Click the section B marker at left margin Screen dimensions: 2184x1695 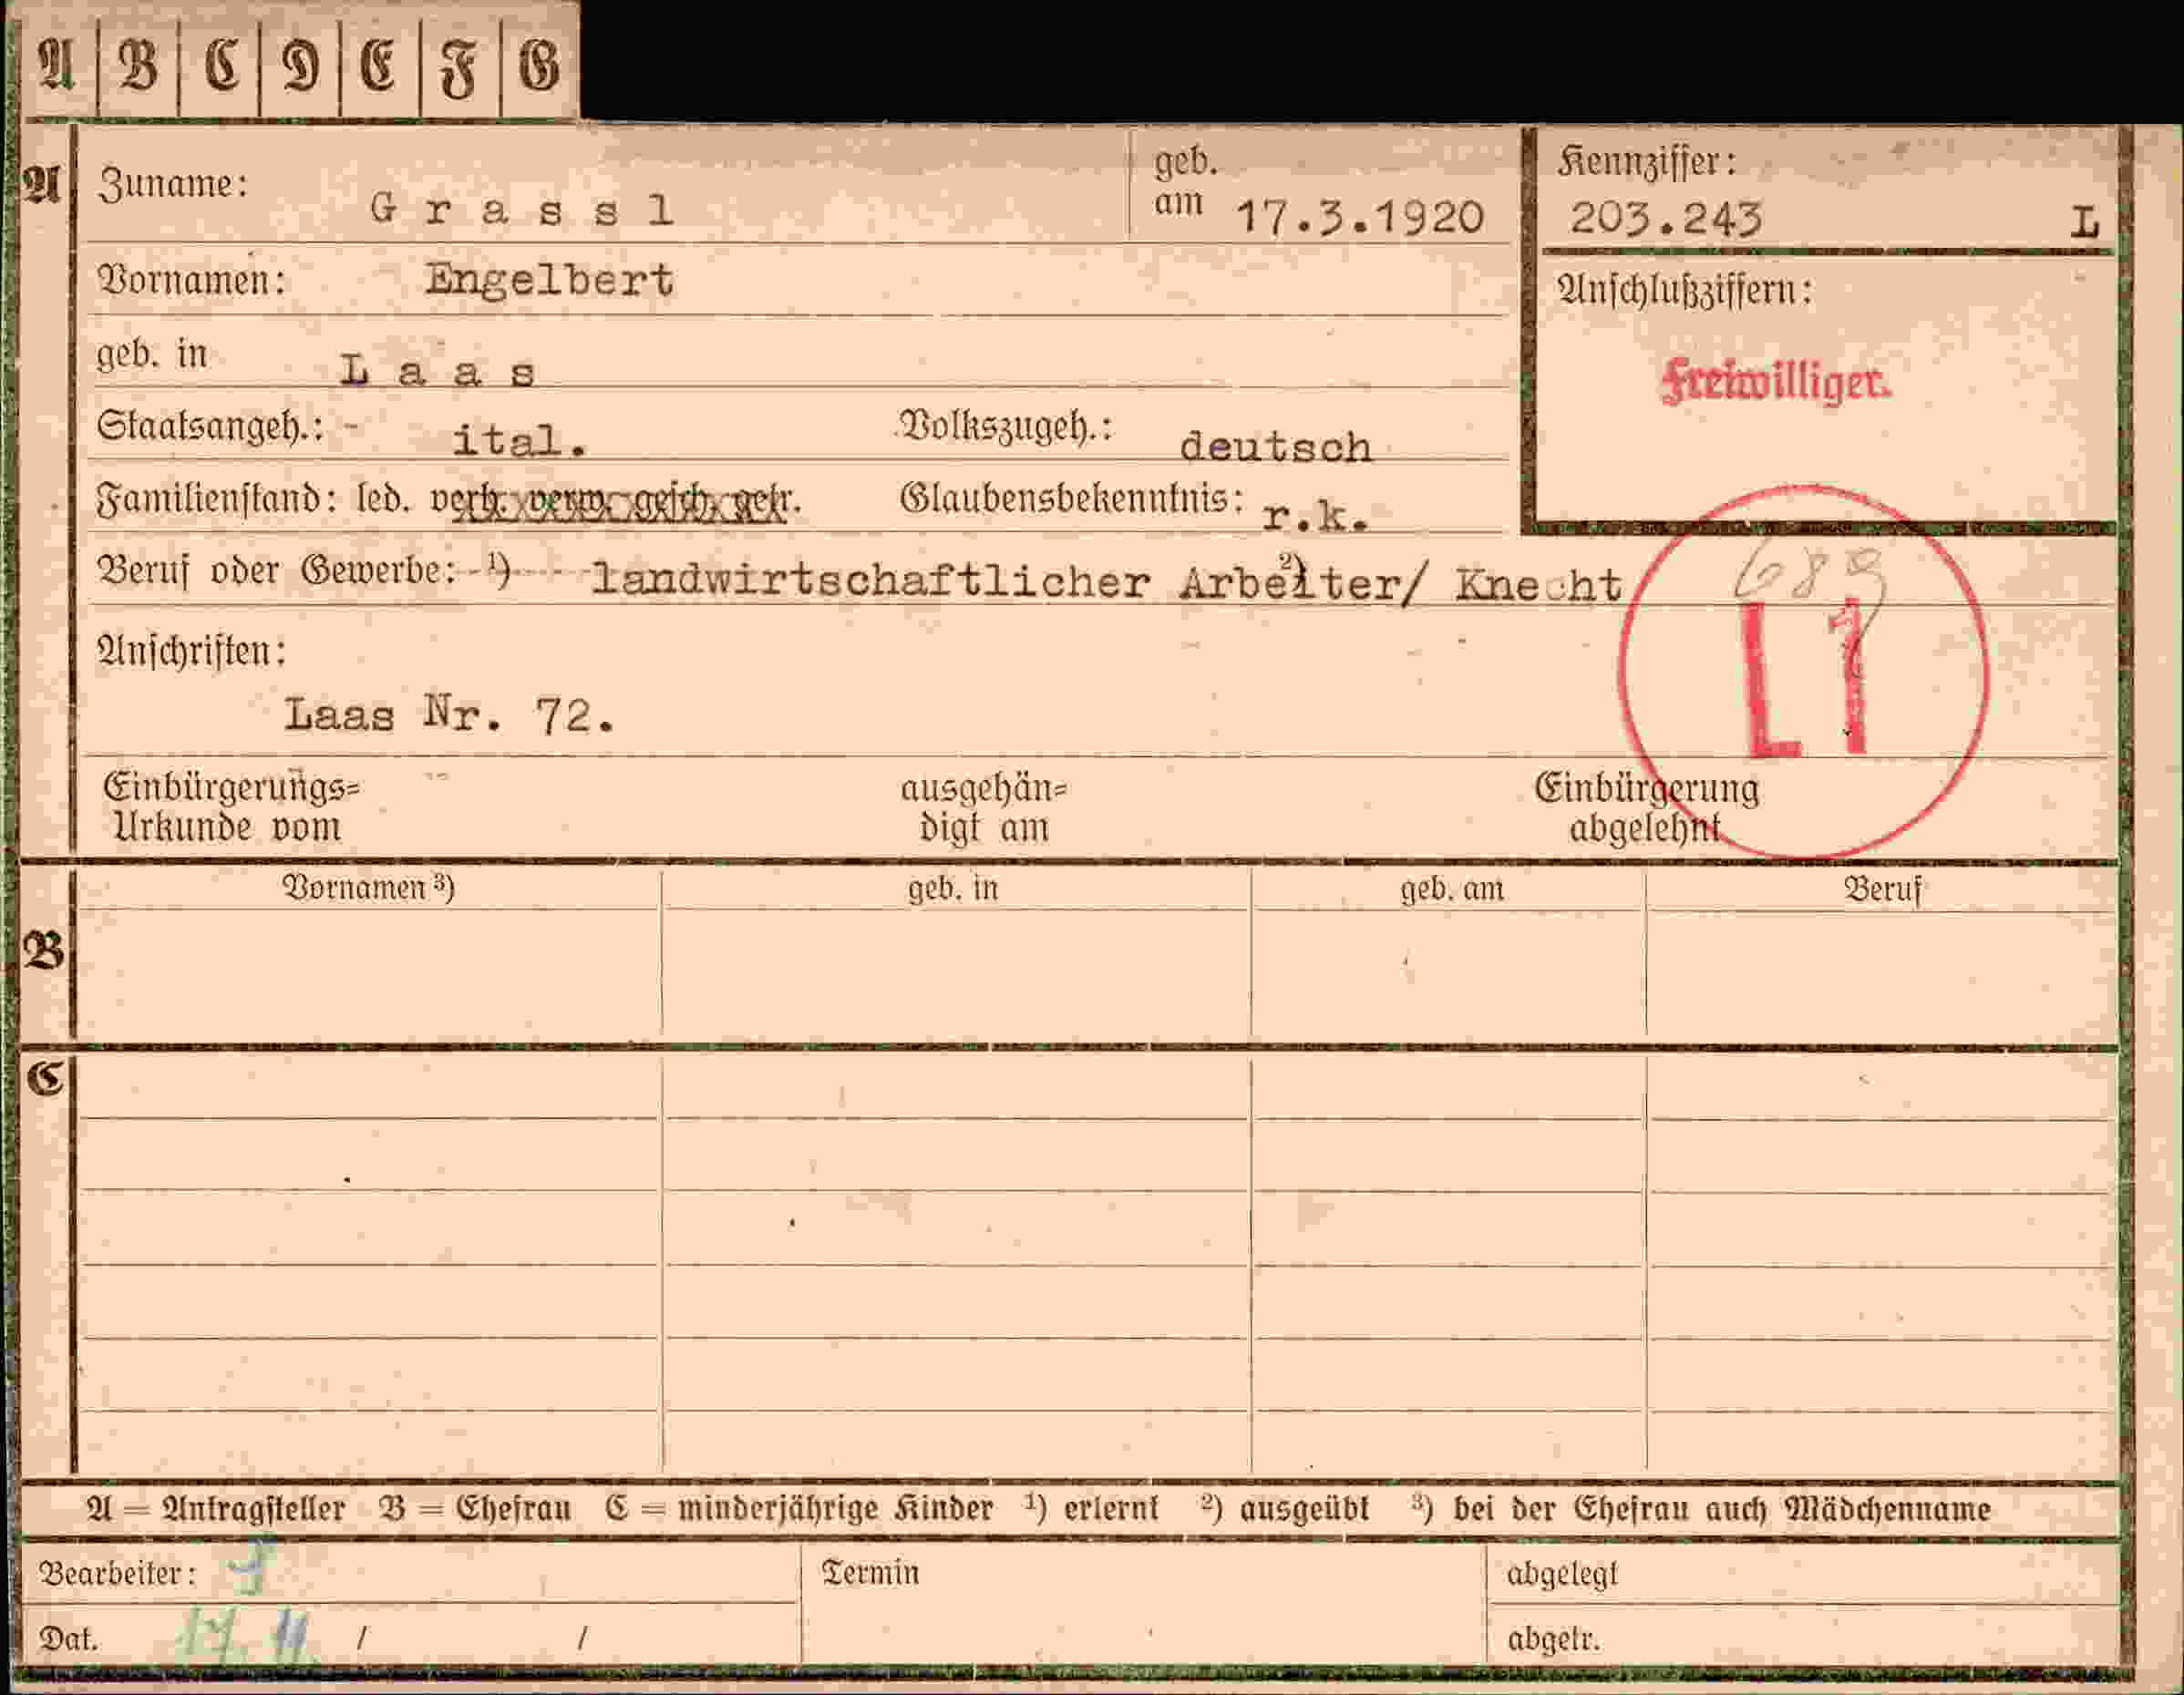click(x=44, y=950)
